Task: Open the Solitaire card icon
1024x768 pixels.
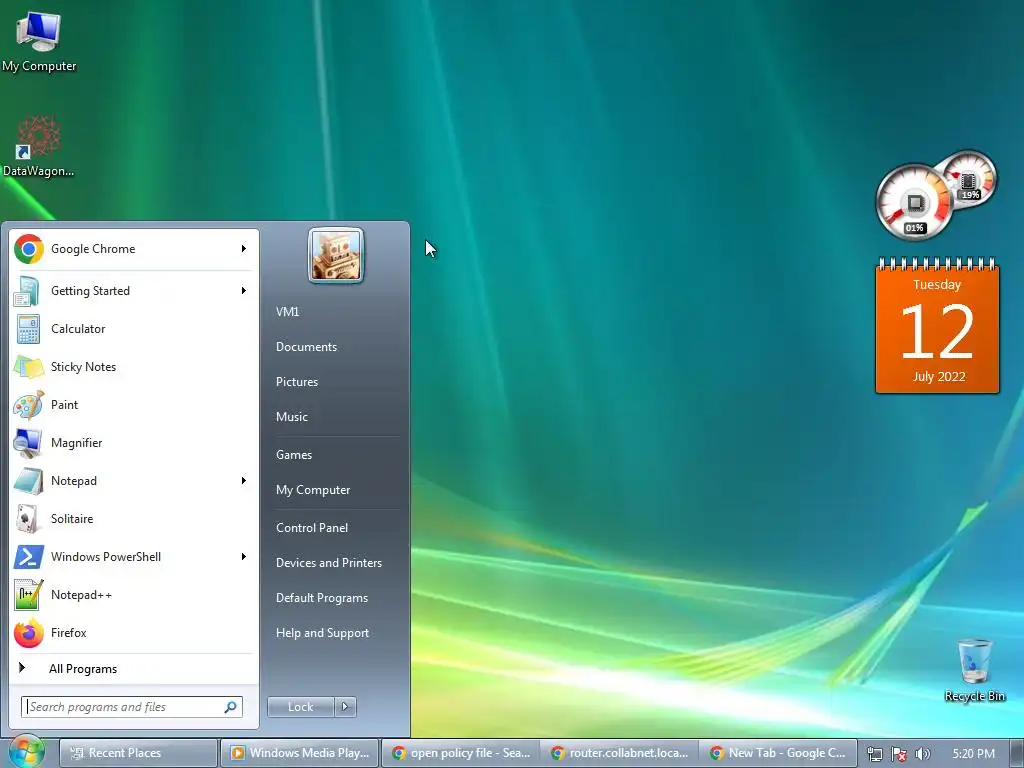Action: click(x=27, y=519)
